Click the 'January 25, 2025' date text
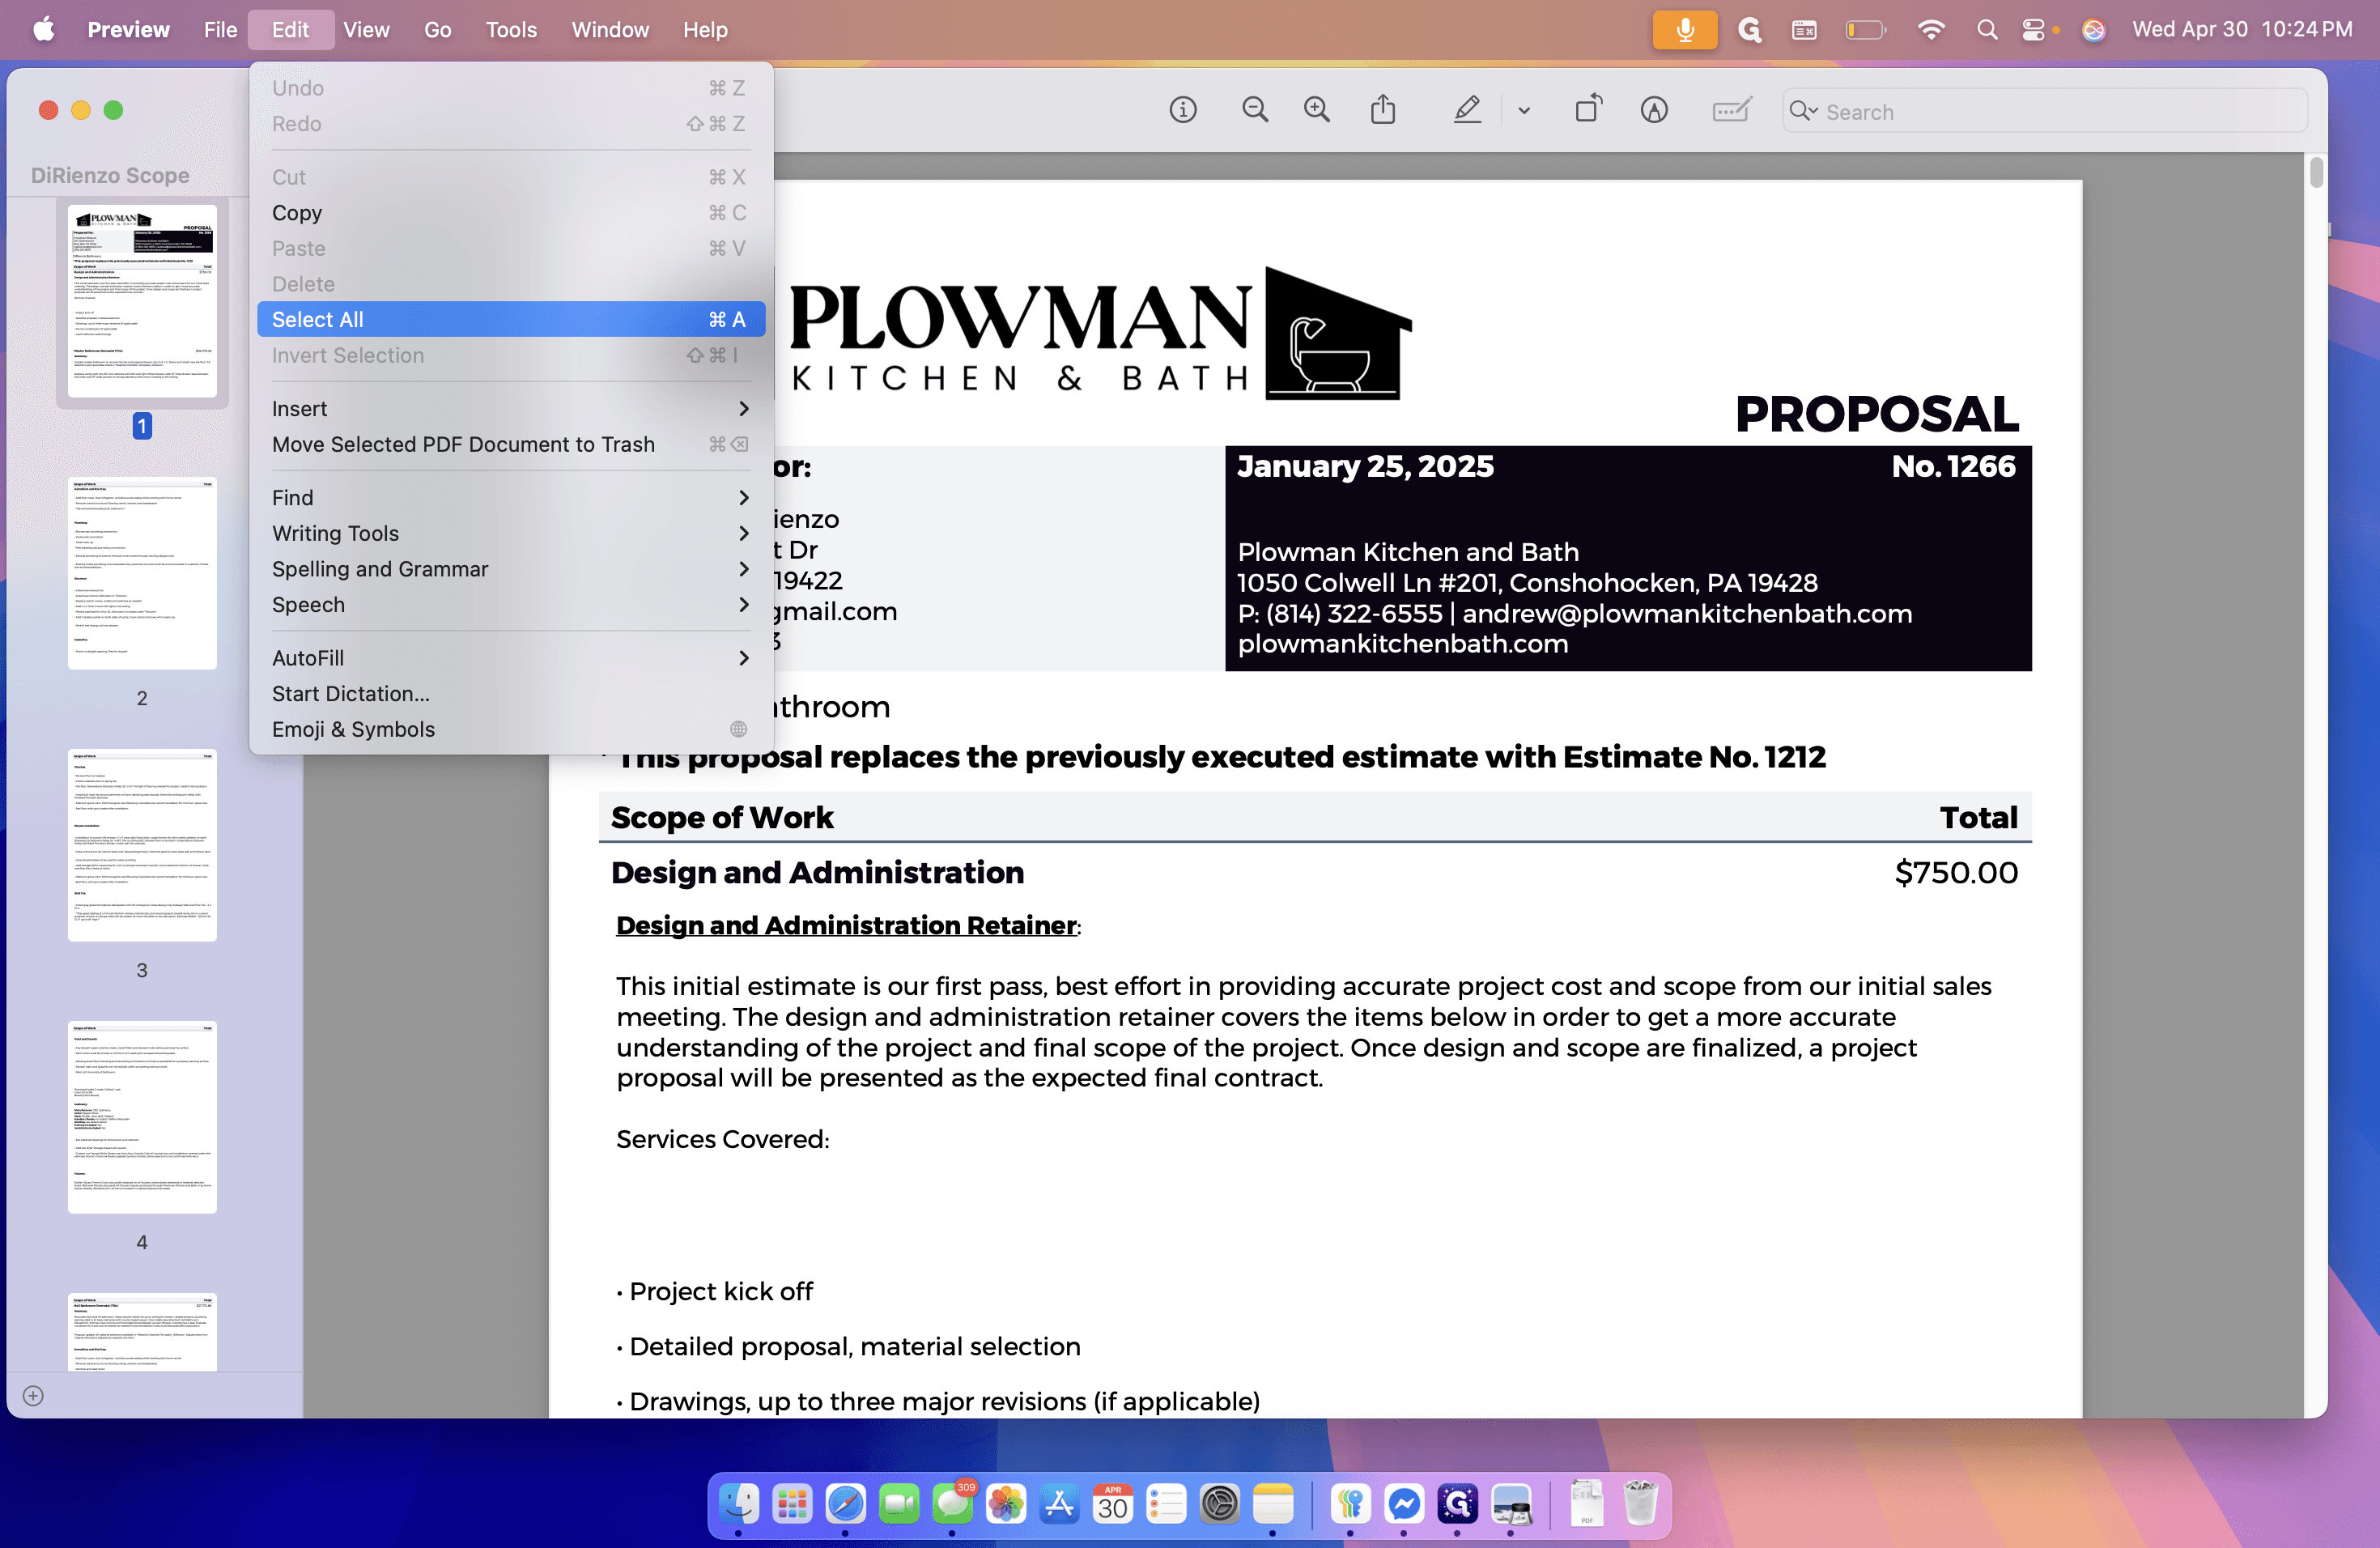 pos(1365,466)
